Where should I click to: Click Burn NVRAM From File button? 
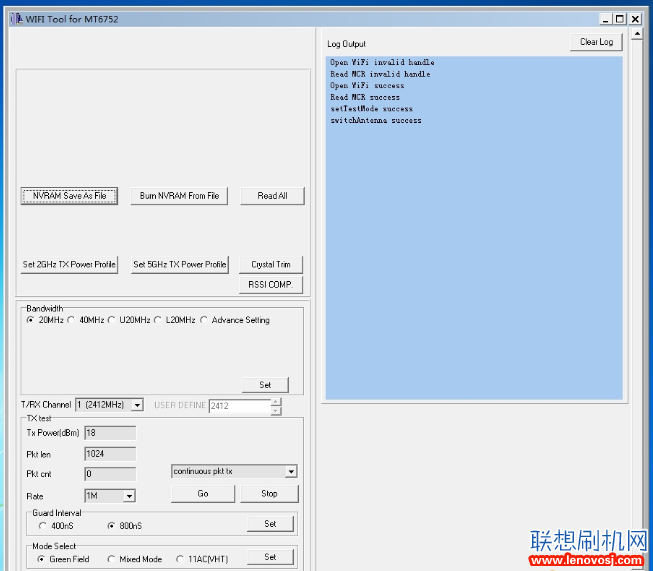tap(179, 196)
